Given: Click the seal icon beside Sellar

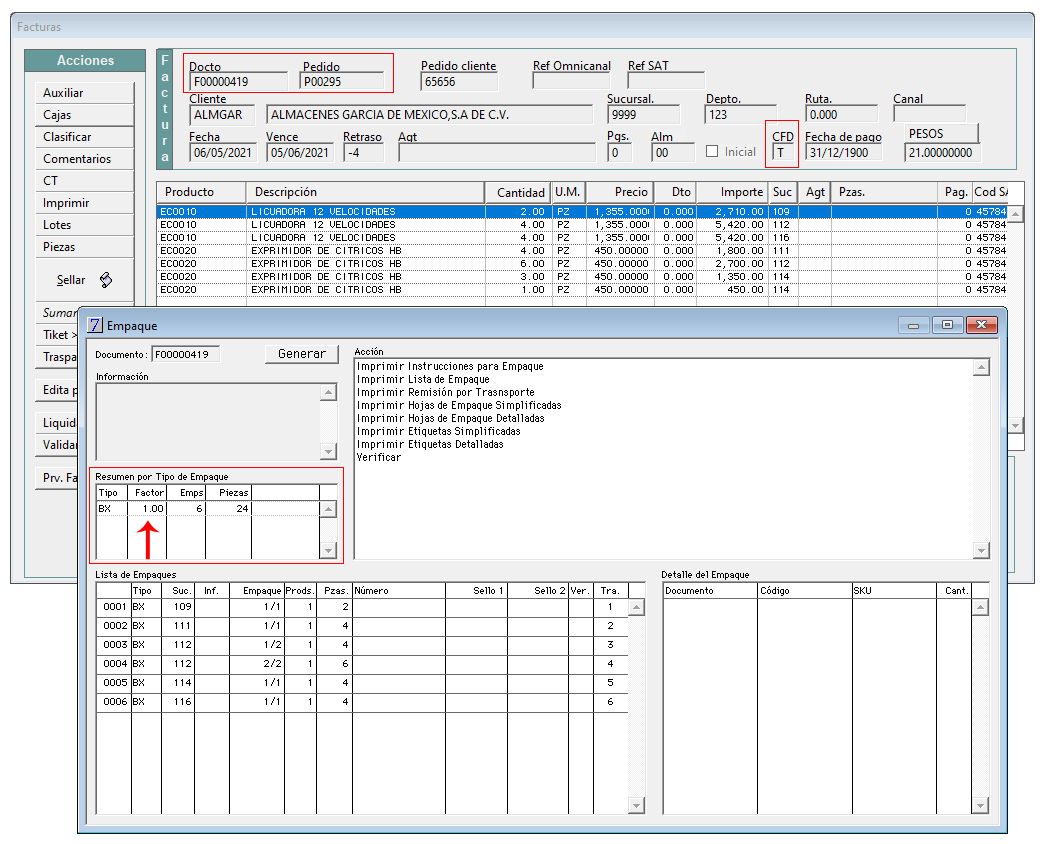Looking at the screenshot, I should click(105, 280).
